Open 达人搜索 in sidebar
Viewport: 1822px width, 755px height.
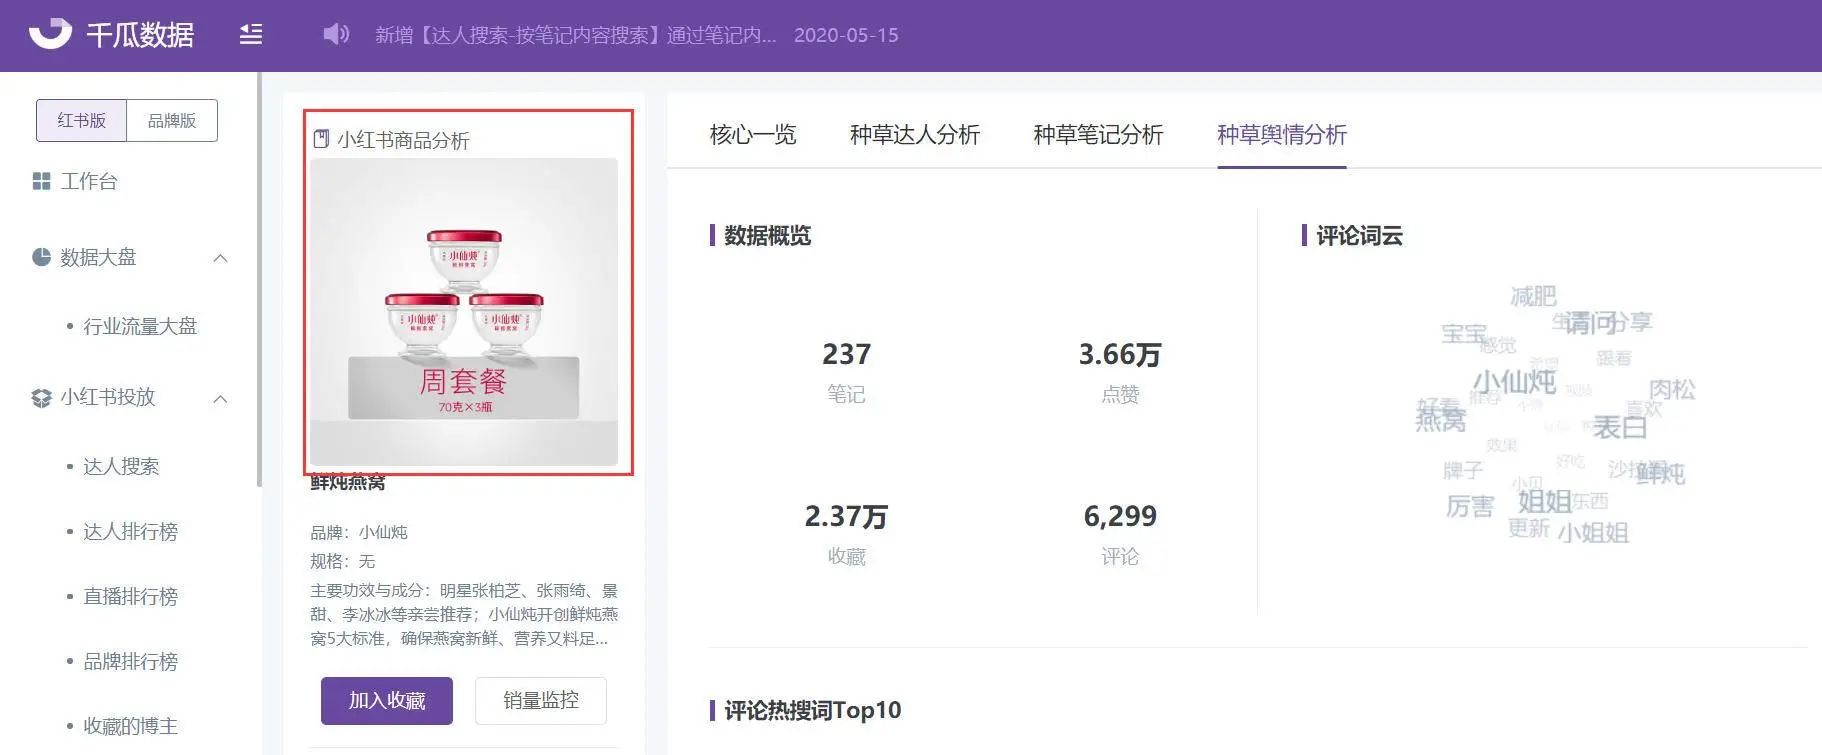[121, 466]
